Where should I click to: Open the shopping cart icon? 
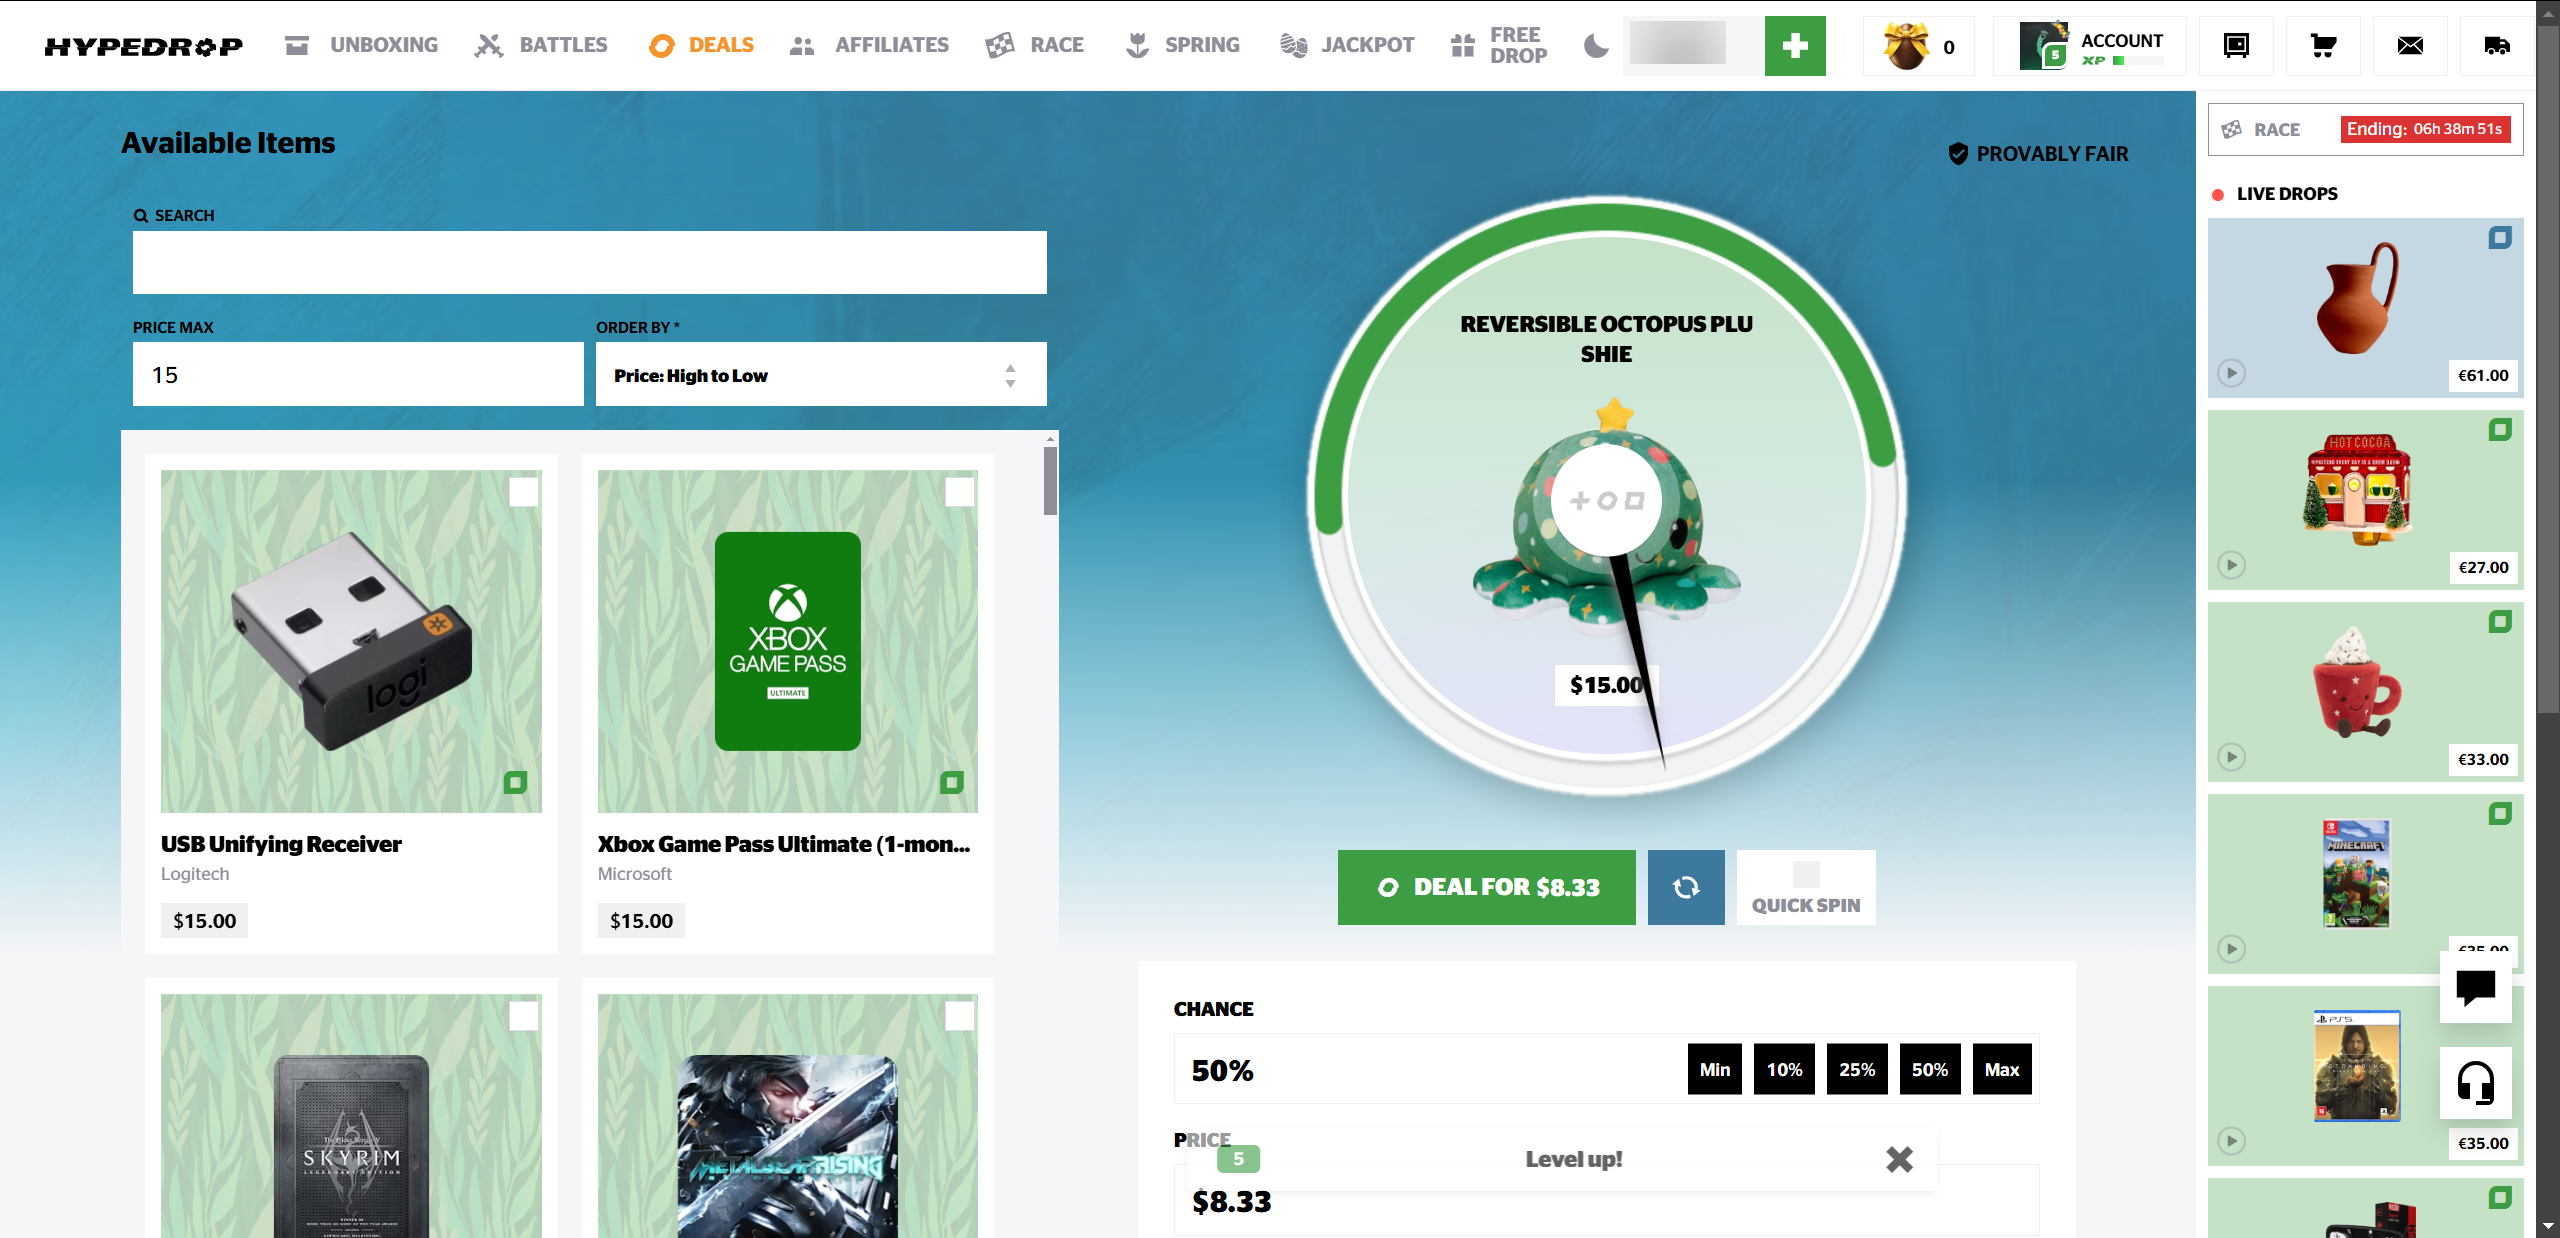2323,46
